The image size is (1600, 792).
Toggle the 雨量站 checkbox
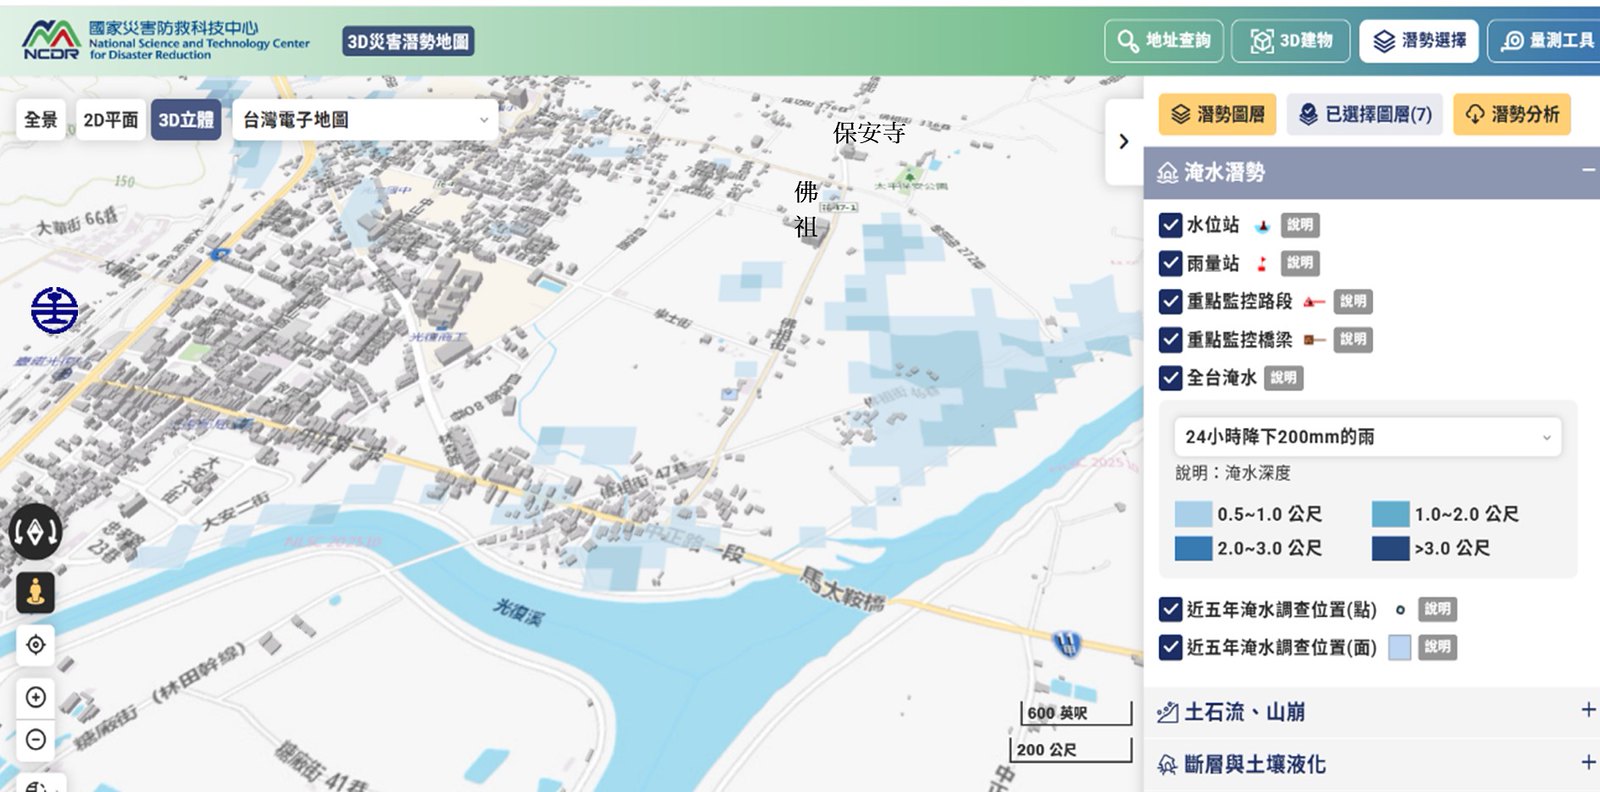[1170, 263]
